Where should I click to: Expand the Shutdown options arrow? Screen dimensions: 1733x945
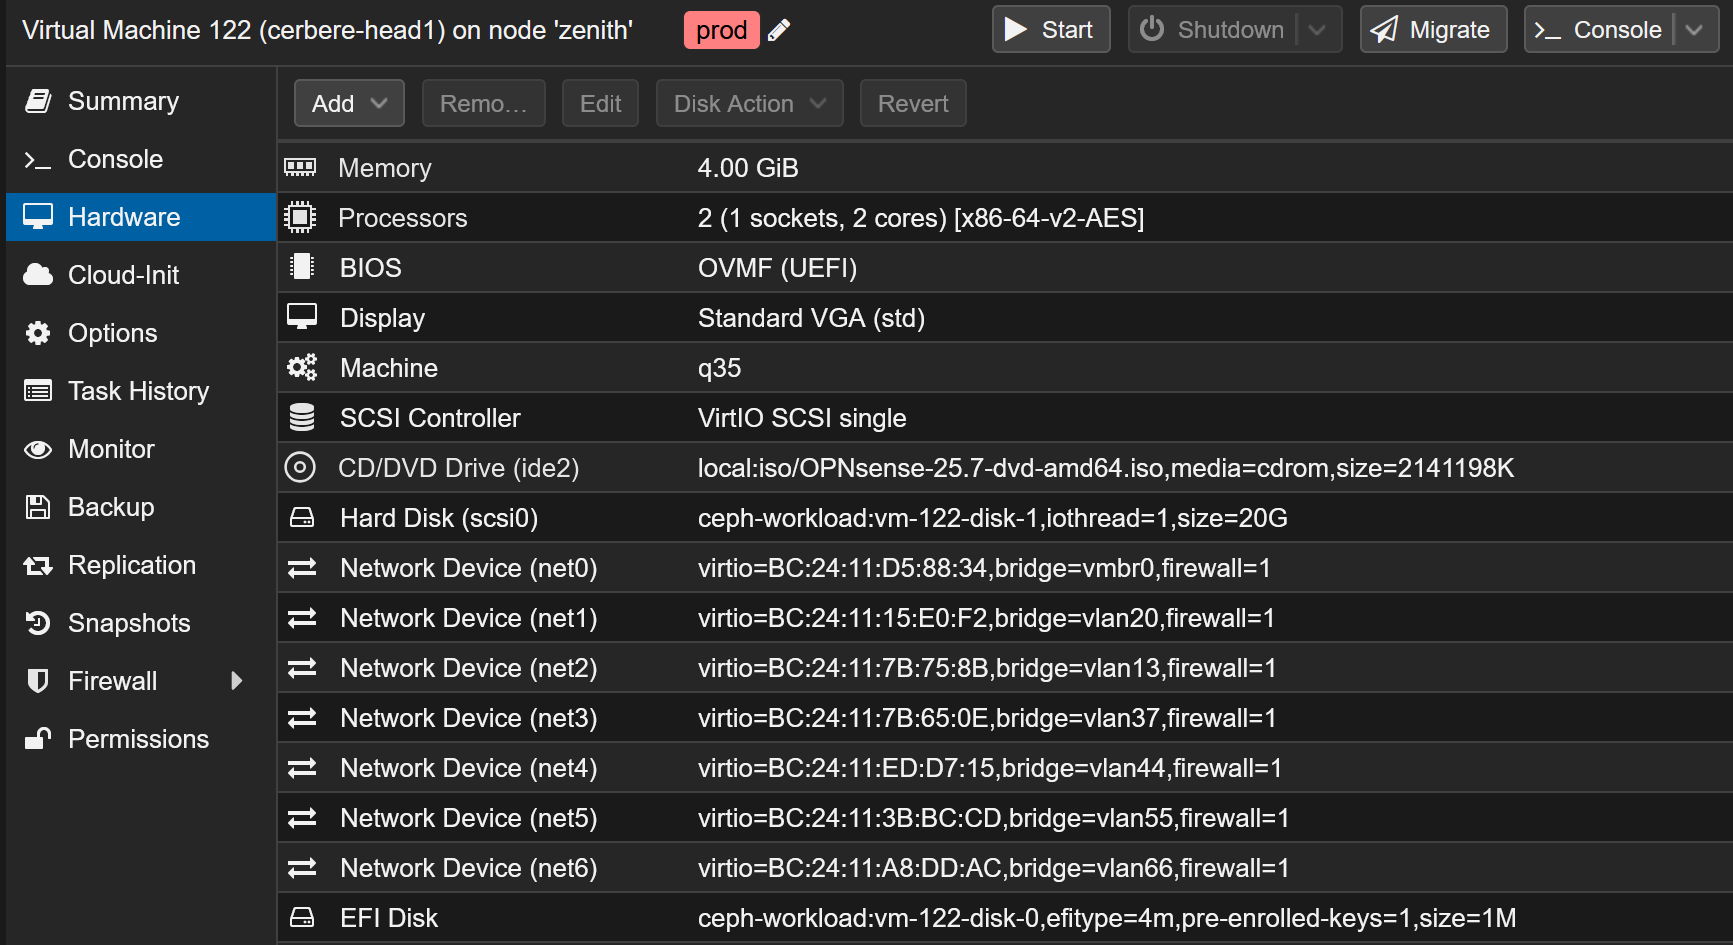pos(1317,30)
